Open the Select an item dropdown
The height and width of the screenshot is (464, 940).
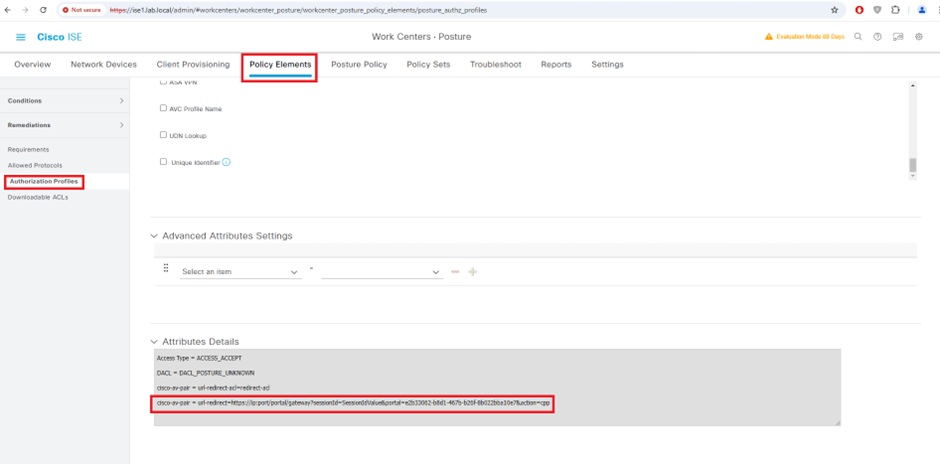[240, 272]
